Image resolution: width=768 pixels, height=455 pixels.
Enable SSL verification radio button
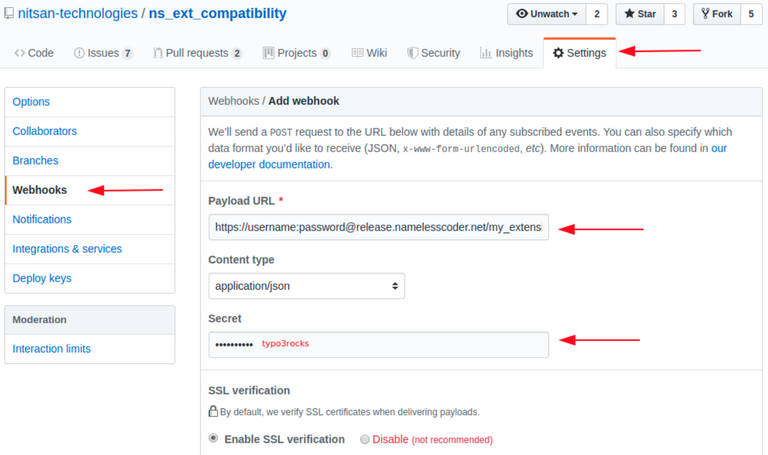[214, 438]
